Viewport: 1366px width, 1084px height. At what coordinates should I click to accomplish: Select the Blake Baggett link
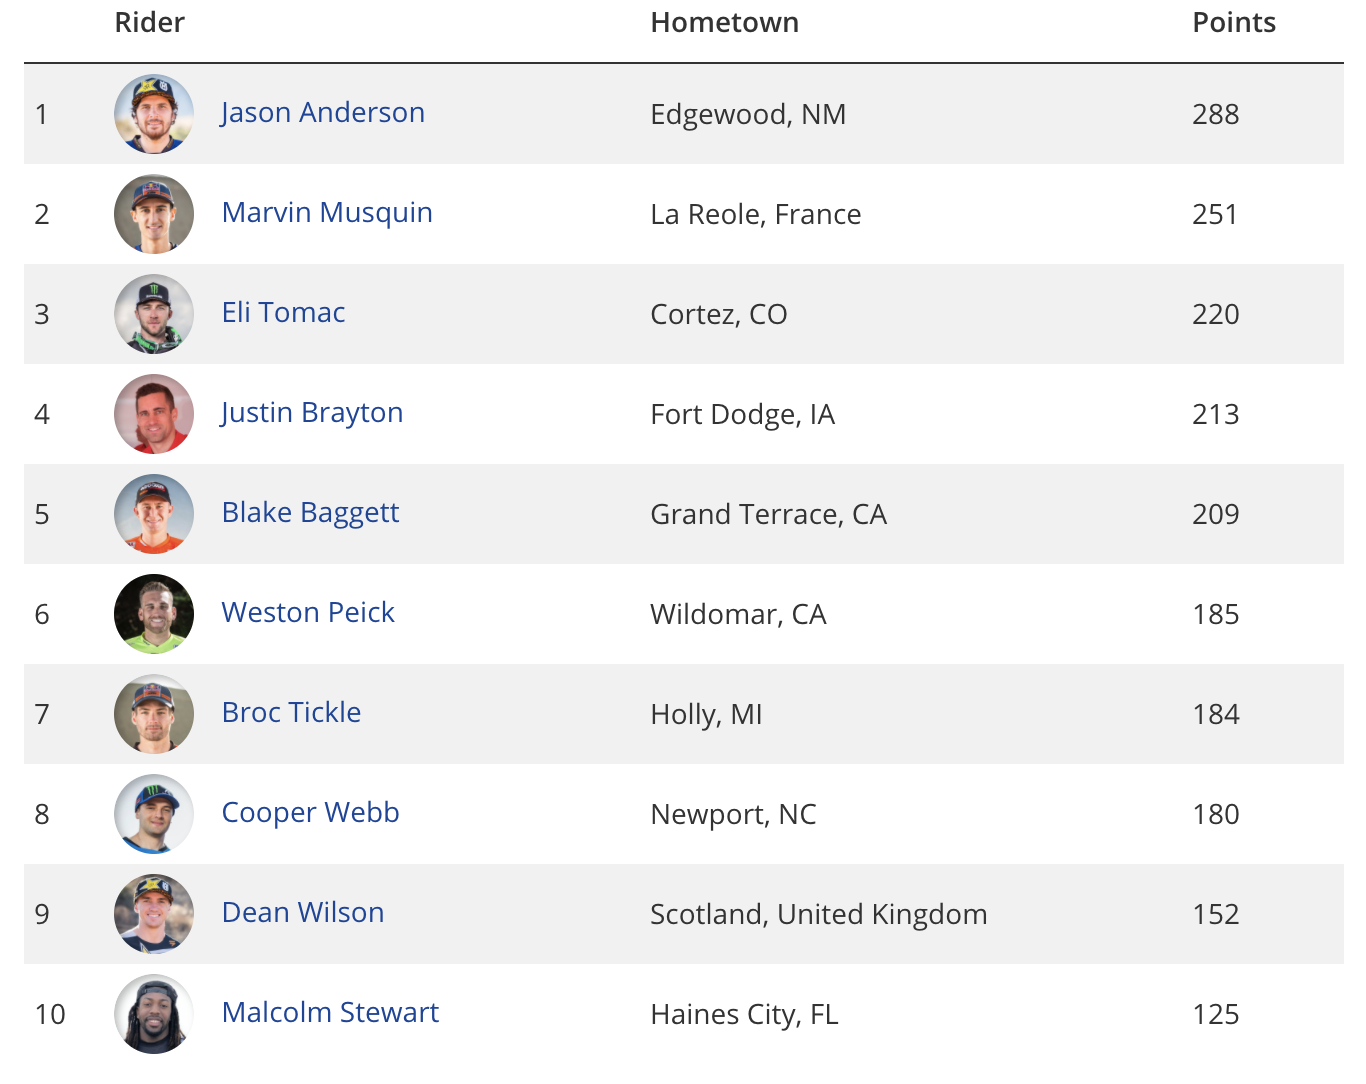coord(310,513)
